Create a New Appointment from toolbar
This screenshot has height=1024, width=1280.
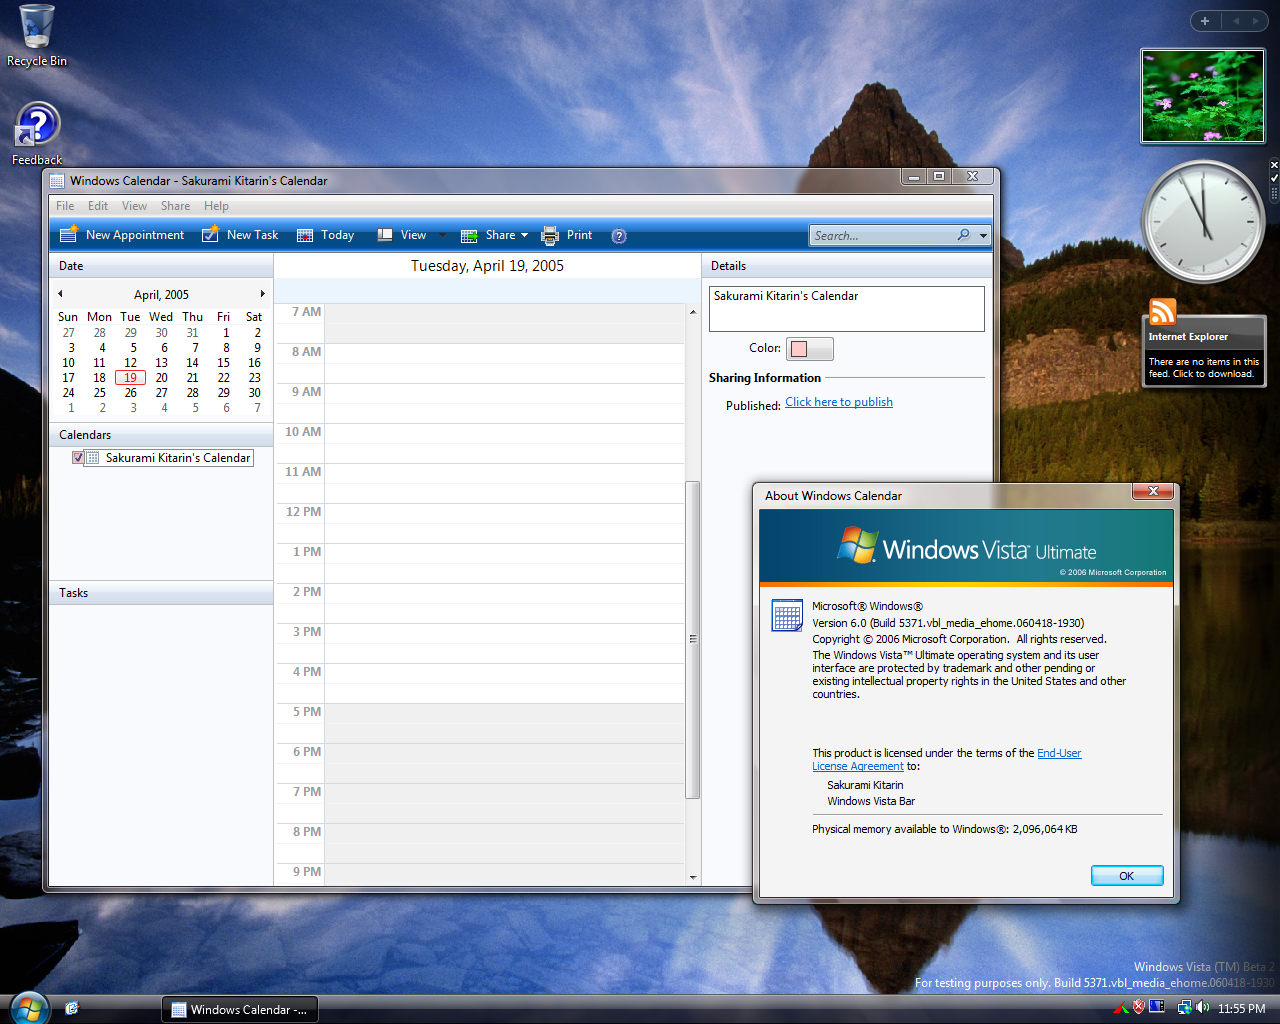(x=122, y=235)
